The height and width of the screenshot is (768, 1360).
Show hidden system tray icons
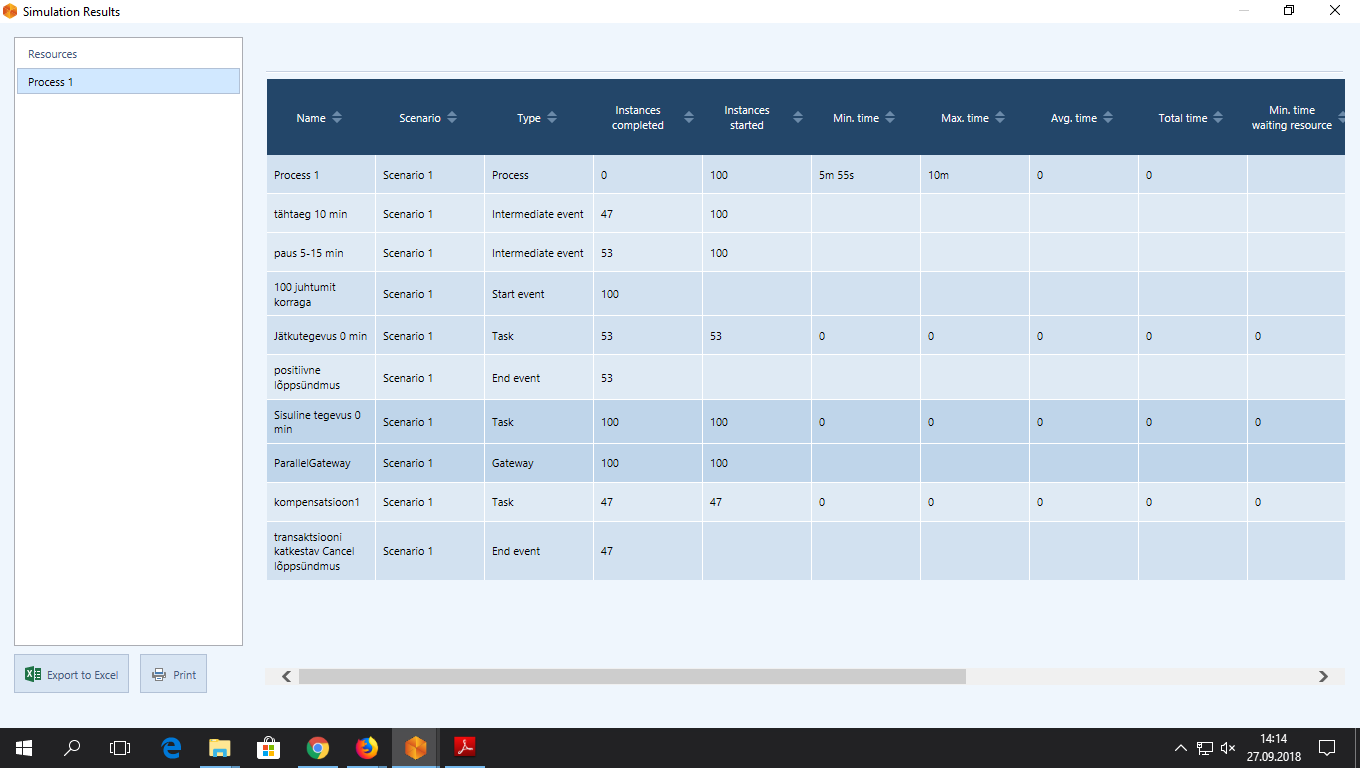(x=1181, y=748)
